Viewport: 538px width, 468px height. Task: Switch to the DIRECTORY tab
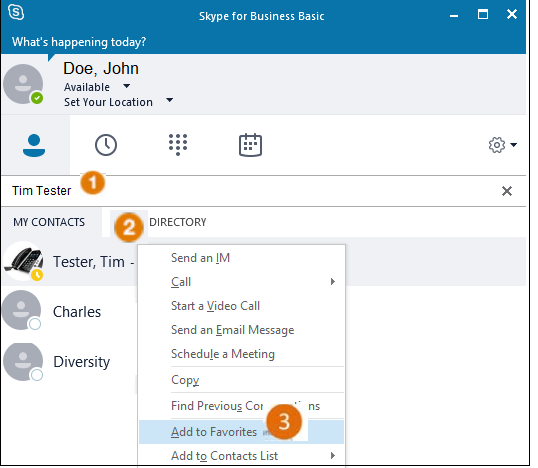point(178,222)
